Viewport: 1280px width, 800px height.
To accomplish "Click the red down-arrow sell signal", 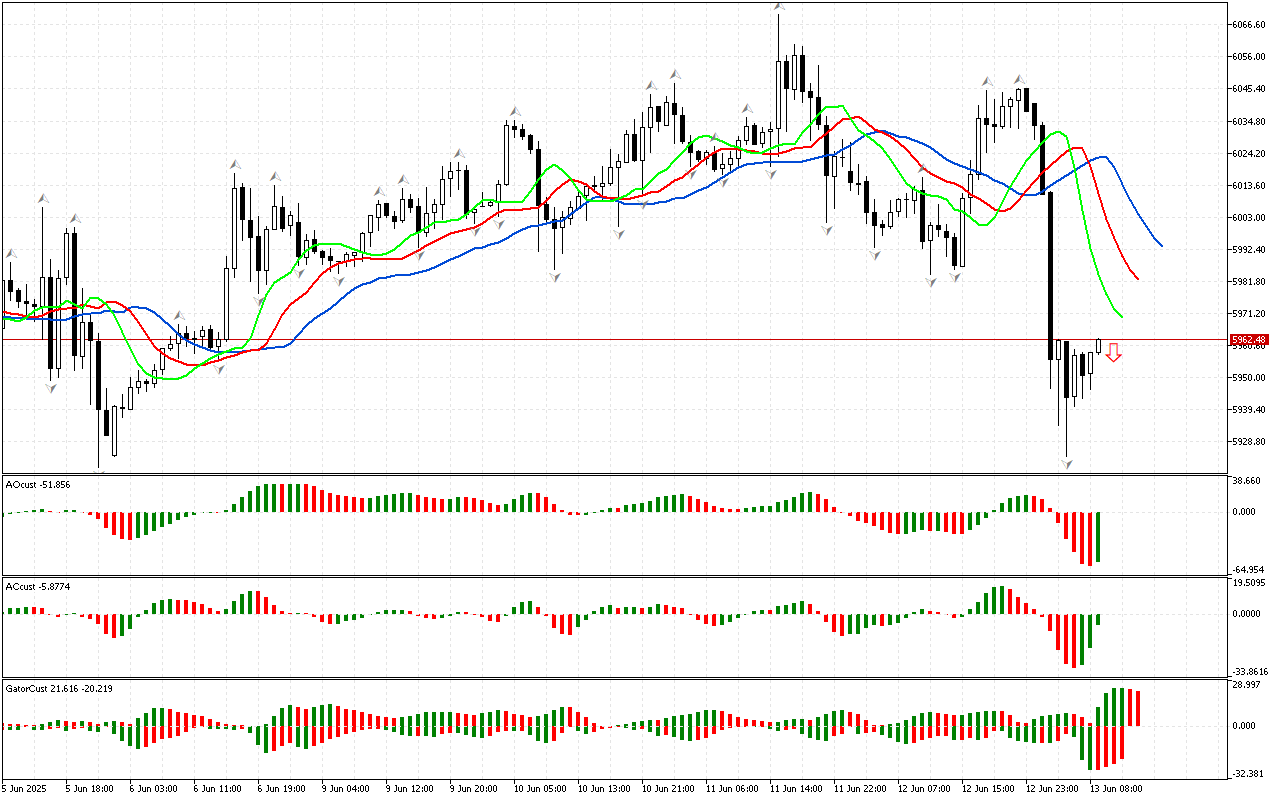I will [x=1113, y=352].
